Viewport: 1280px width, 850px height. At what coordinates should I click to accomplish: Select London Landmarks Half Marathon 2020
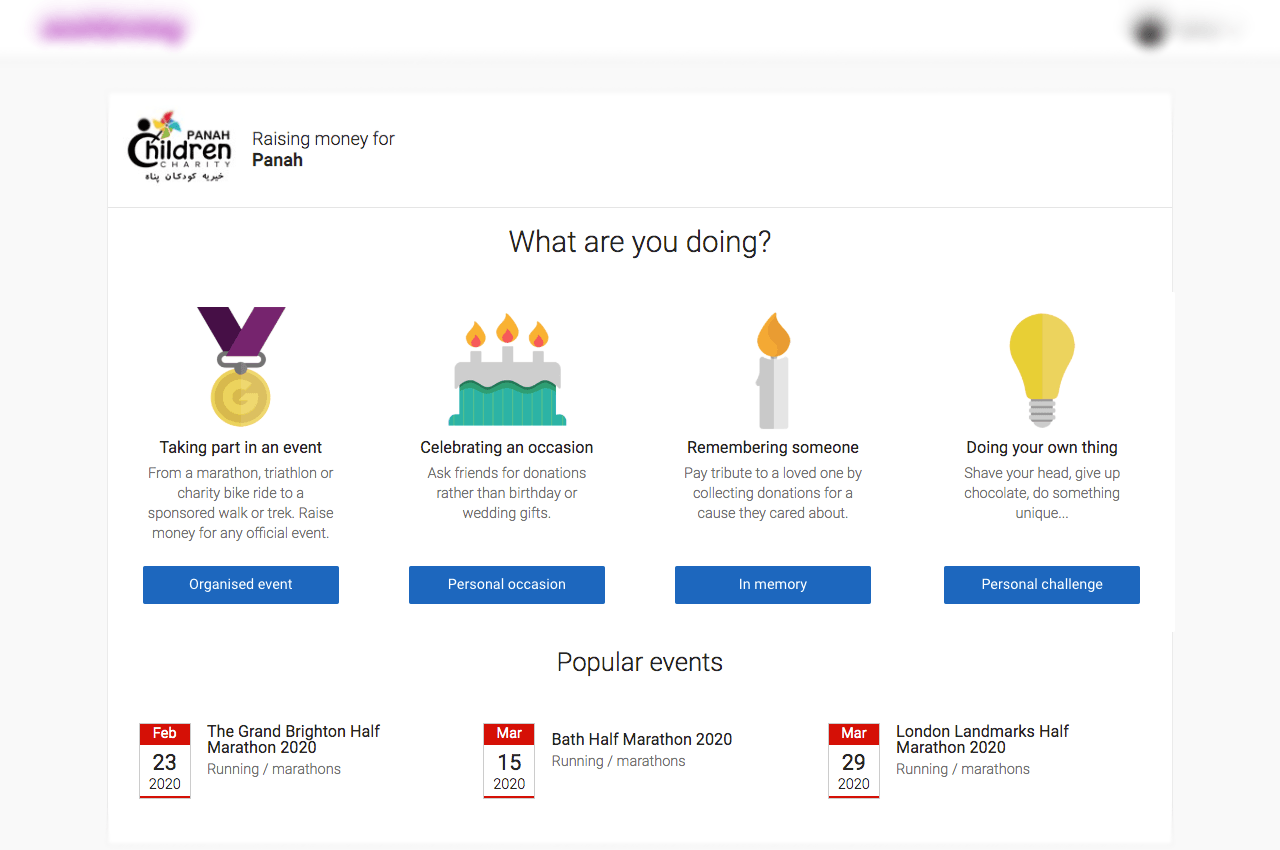(982, 739)
